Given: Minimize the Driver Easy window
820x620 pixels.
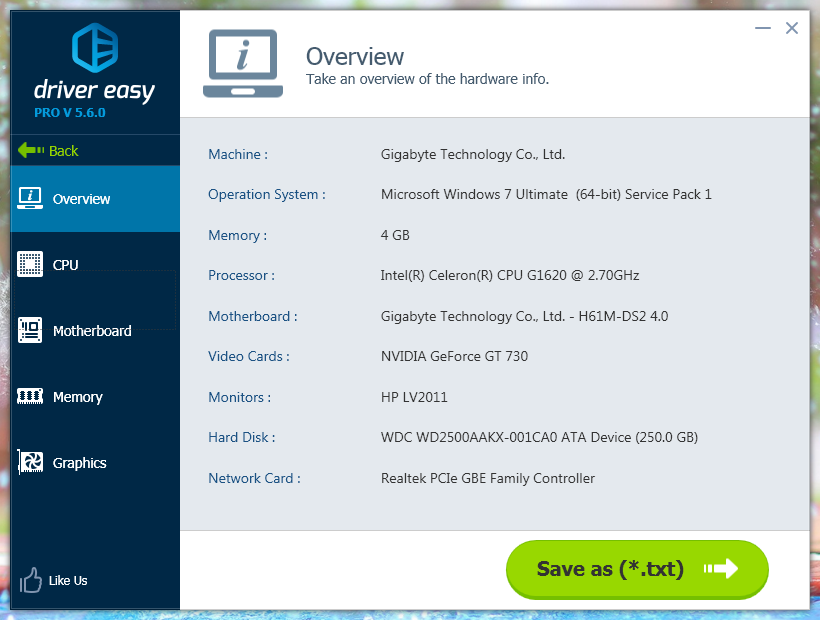Looking at the screenshot, I should click(x=763, y=28).
